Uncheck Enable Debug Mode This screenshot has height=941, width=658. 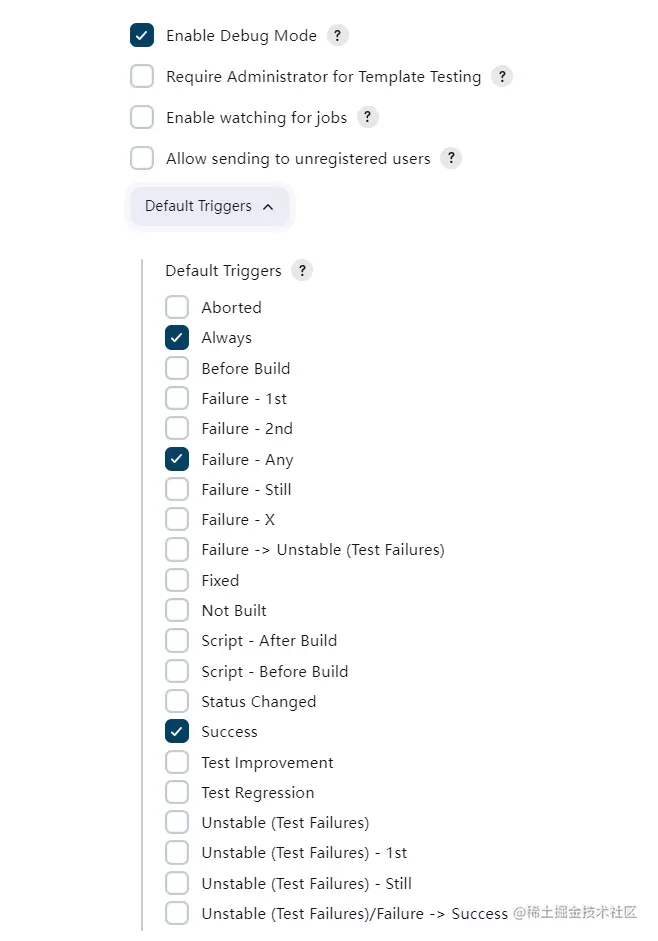(142, 36)
